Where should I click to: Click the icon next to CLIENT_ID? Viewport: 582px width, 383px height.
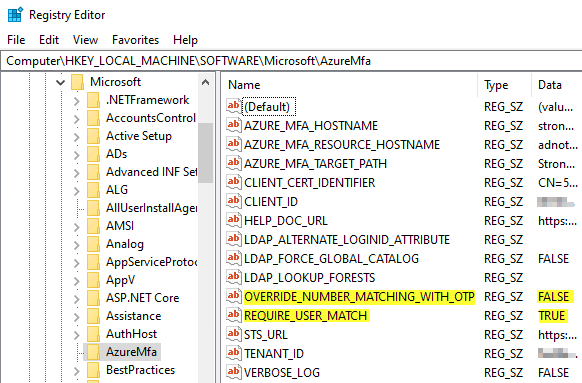[233, 201]
